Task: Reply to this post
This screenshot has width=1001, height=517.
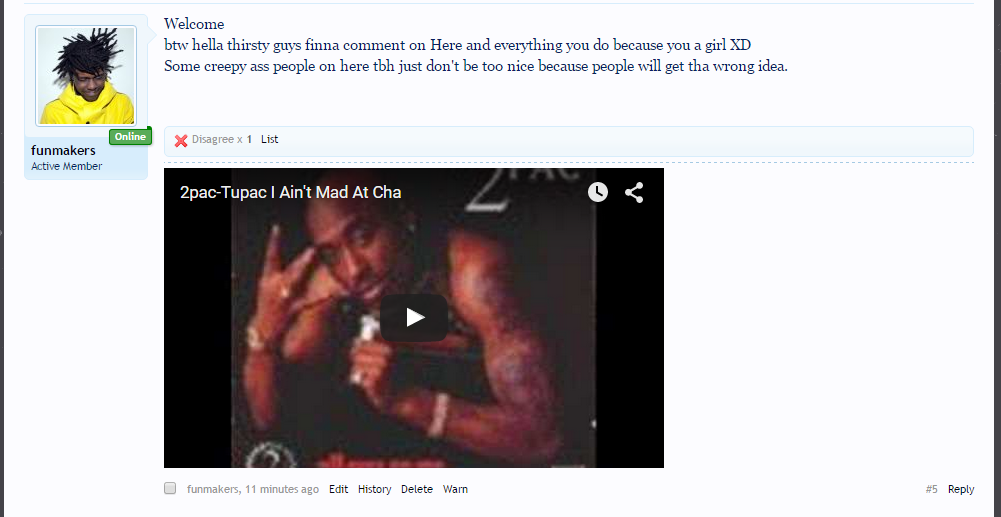Action: (961, 490)
